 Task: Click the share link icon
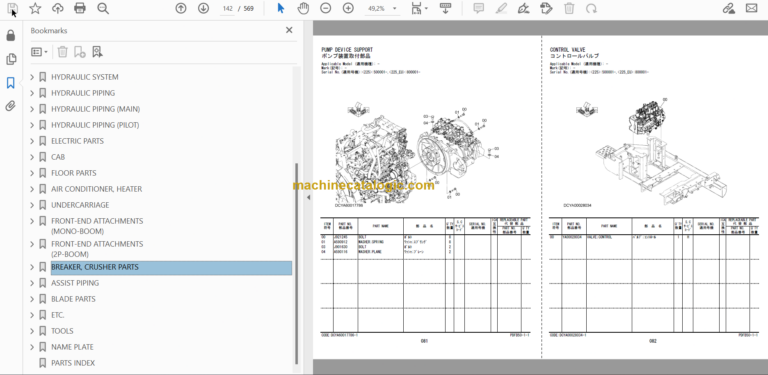pyautogui.click(x=729, y=8)
